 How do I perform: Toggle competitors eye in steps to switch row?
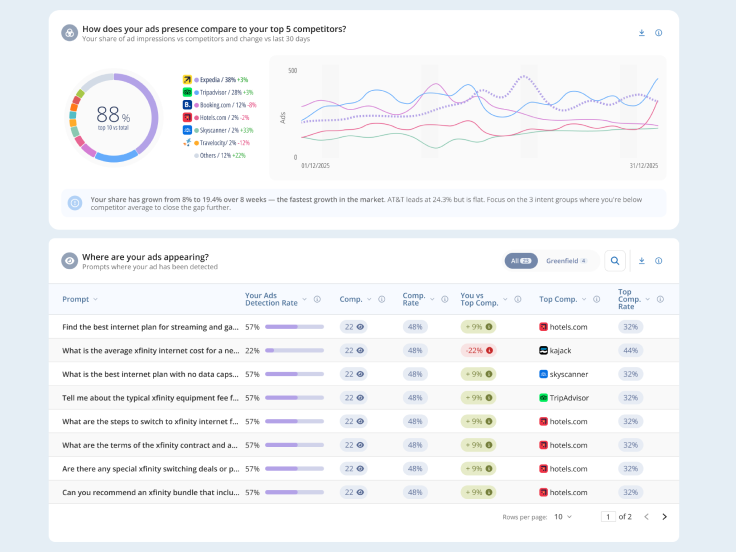(360, 422)
